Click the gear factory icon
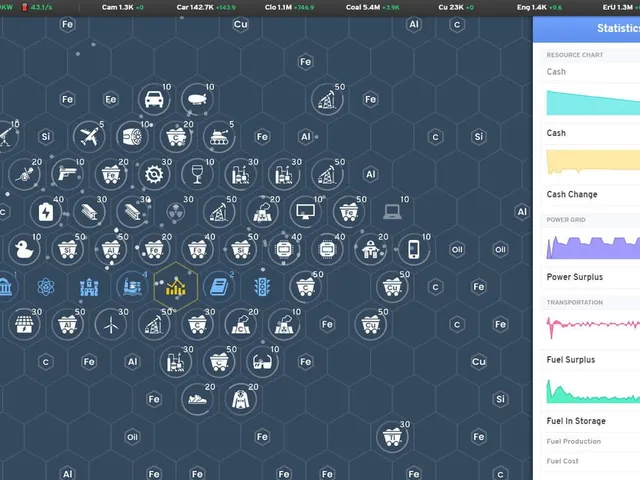Image resolution: width=640 pixels, height=480 pixels. coord(154,174)
